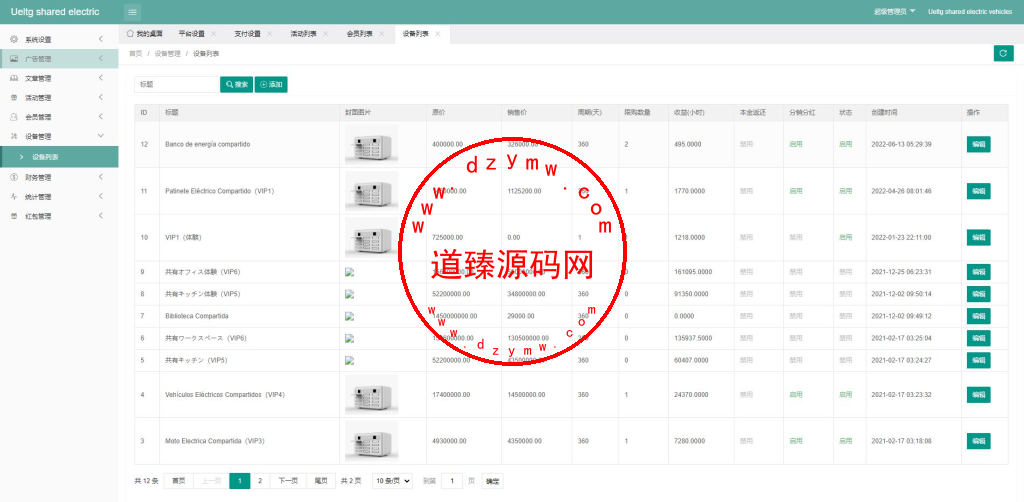Toggle 分销分红 for VIP1 (体験) row
This screenshot has height=502, width=1024.
point(795,238)
